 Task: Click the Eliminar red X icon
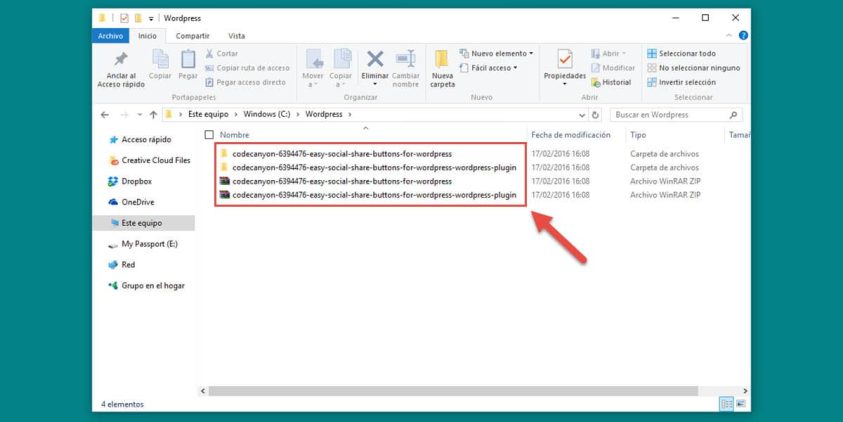coord(375,59)
